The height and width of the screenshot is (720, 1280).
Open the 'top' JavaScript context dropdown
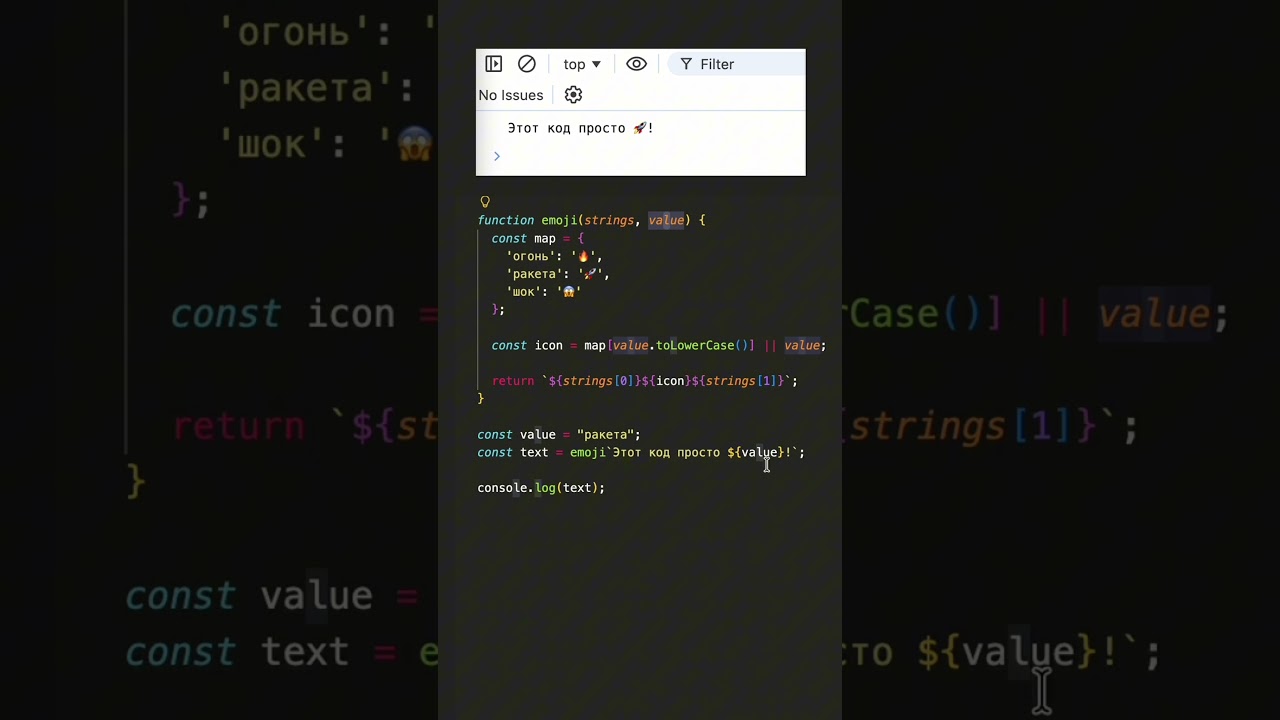click(582, 64)
